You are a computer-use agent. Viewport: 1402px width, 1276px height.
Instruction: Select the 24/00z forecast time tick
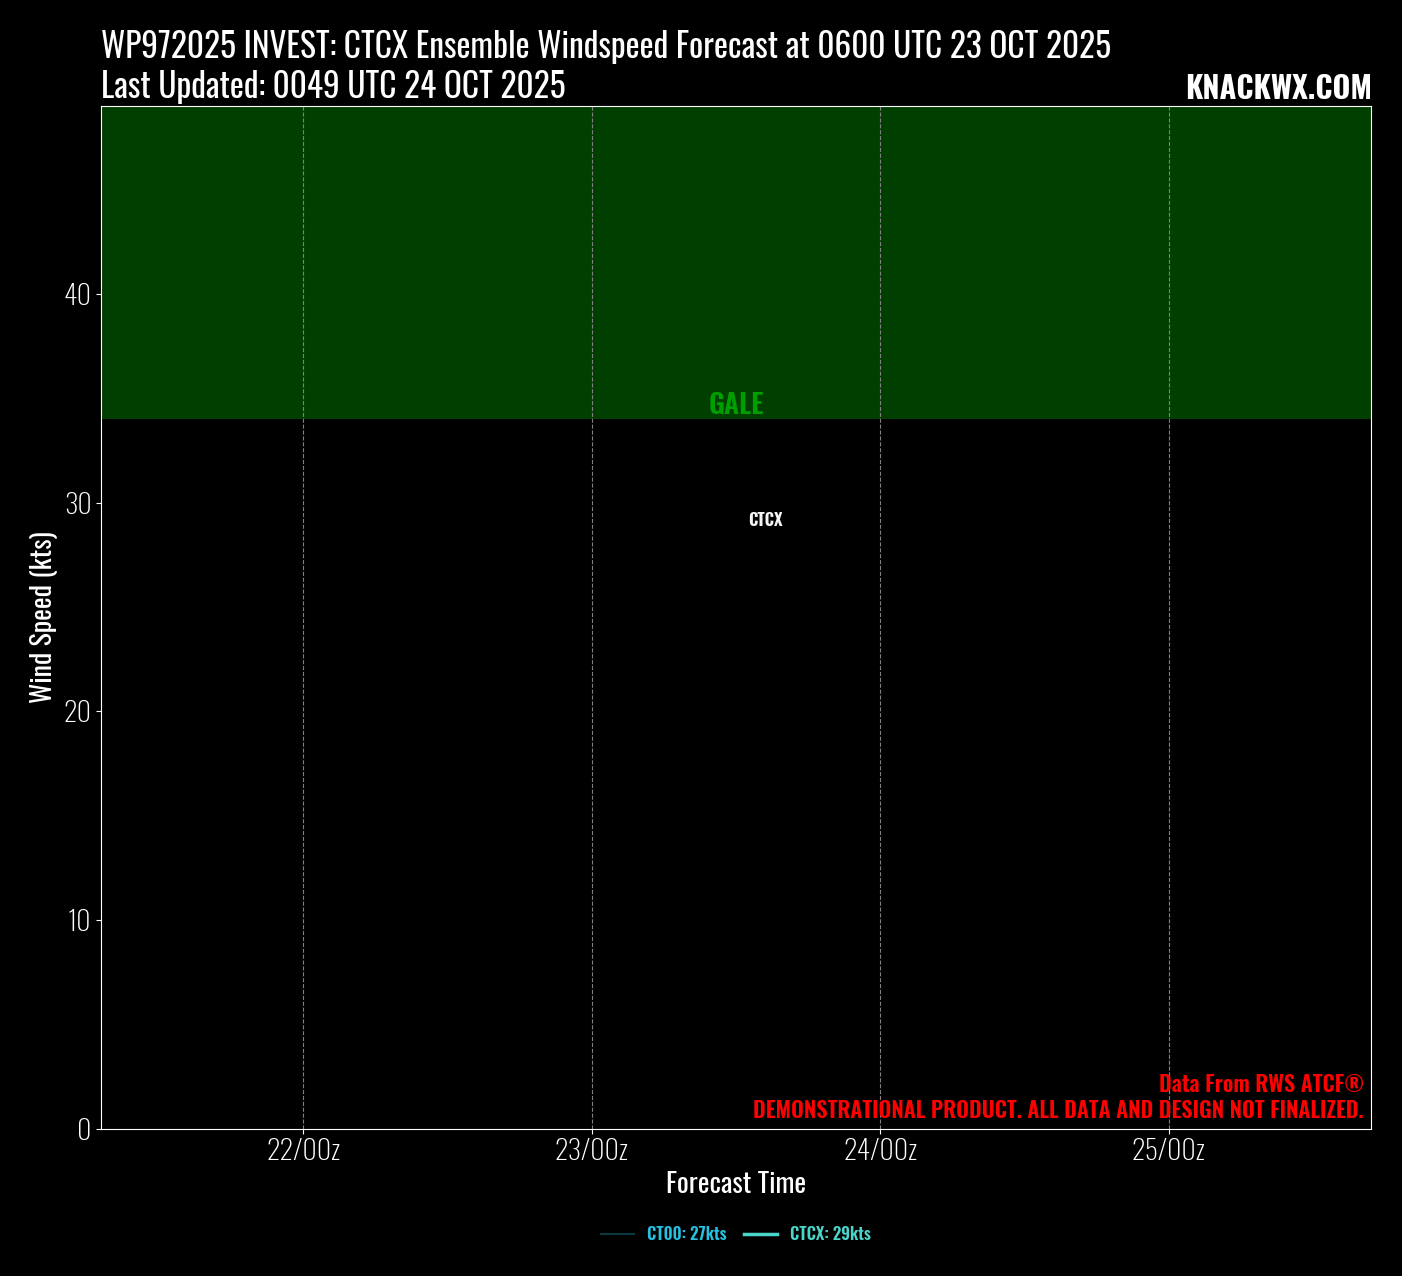[x=880, y=1150]
